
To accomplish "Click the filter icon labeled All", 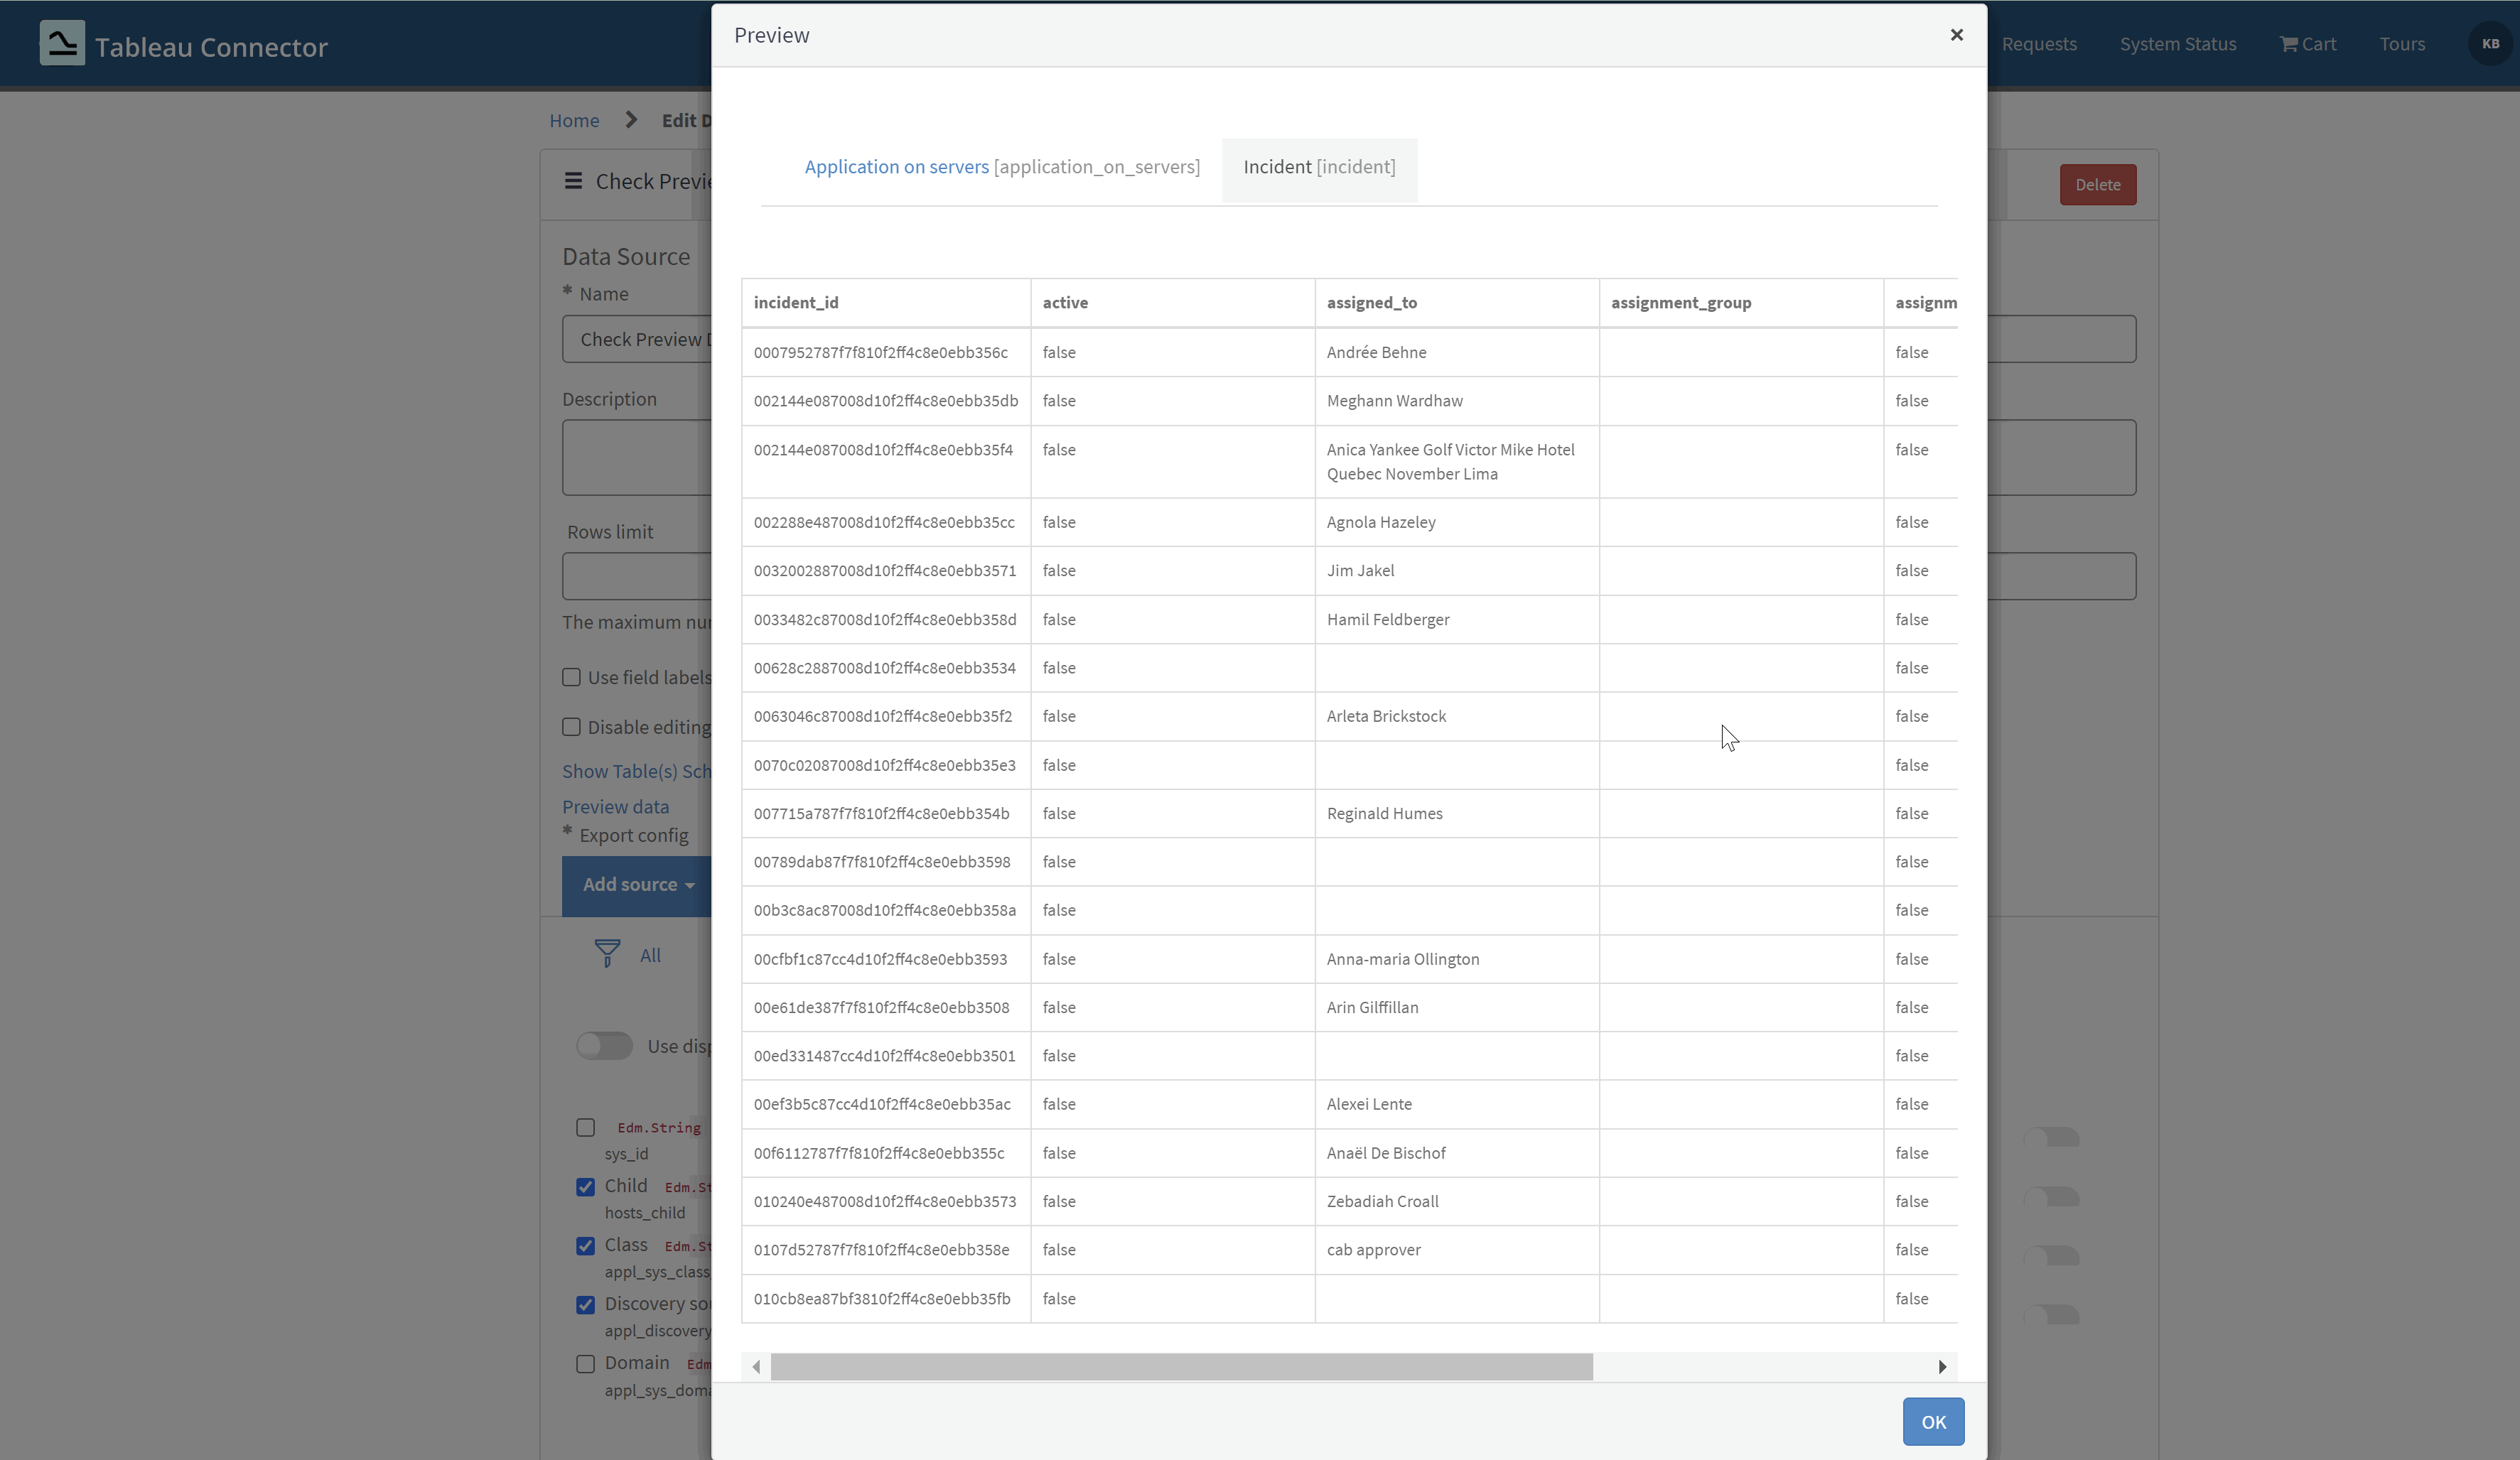I will click(608, 953).
